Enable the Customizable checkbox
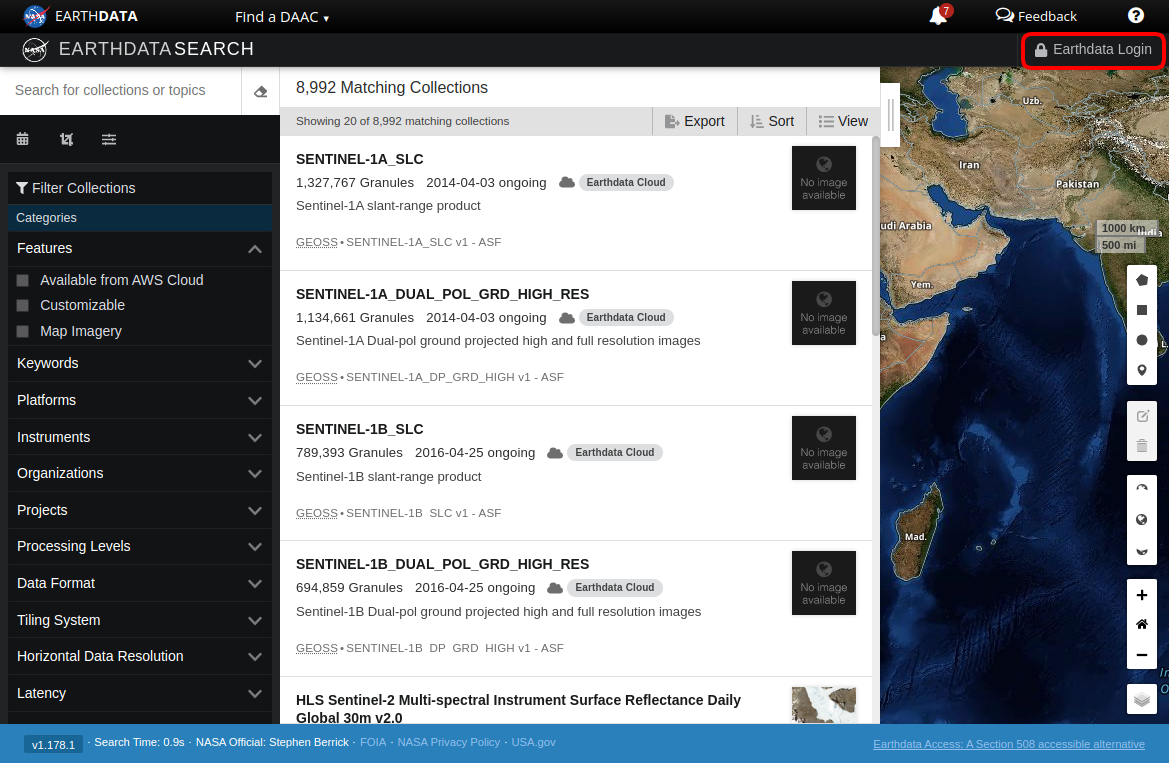The width and height of the screenshot is (1169, 763). (23, 305)
